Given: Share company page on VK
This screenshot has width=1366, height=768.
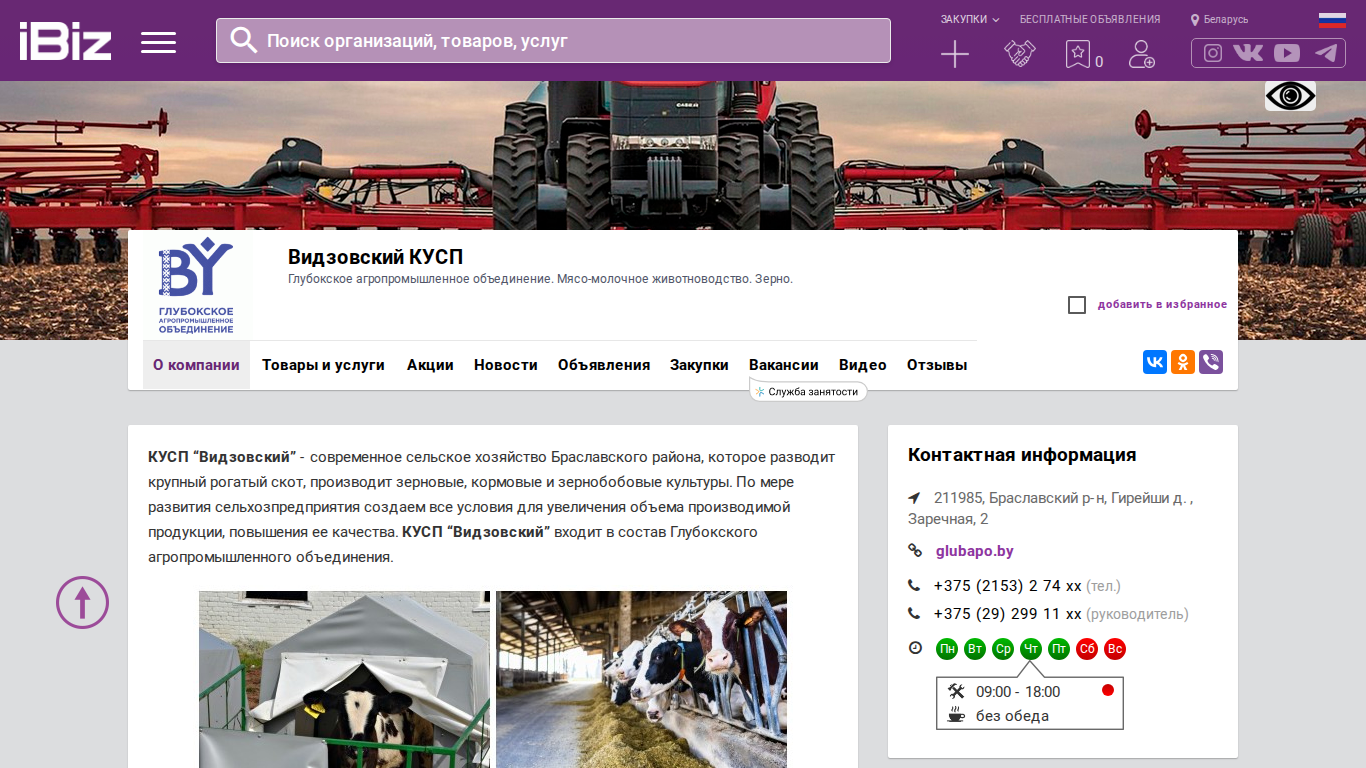Looking at the screenshot, I should [1155, 362].
